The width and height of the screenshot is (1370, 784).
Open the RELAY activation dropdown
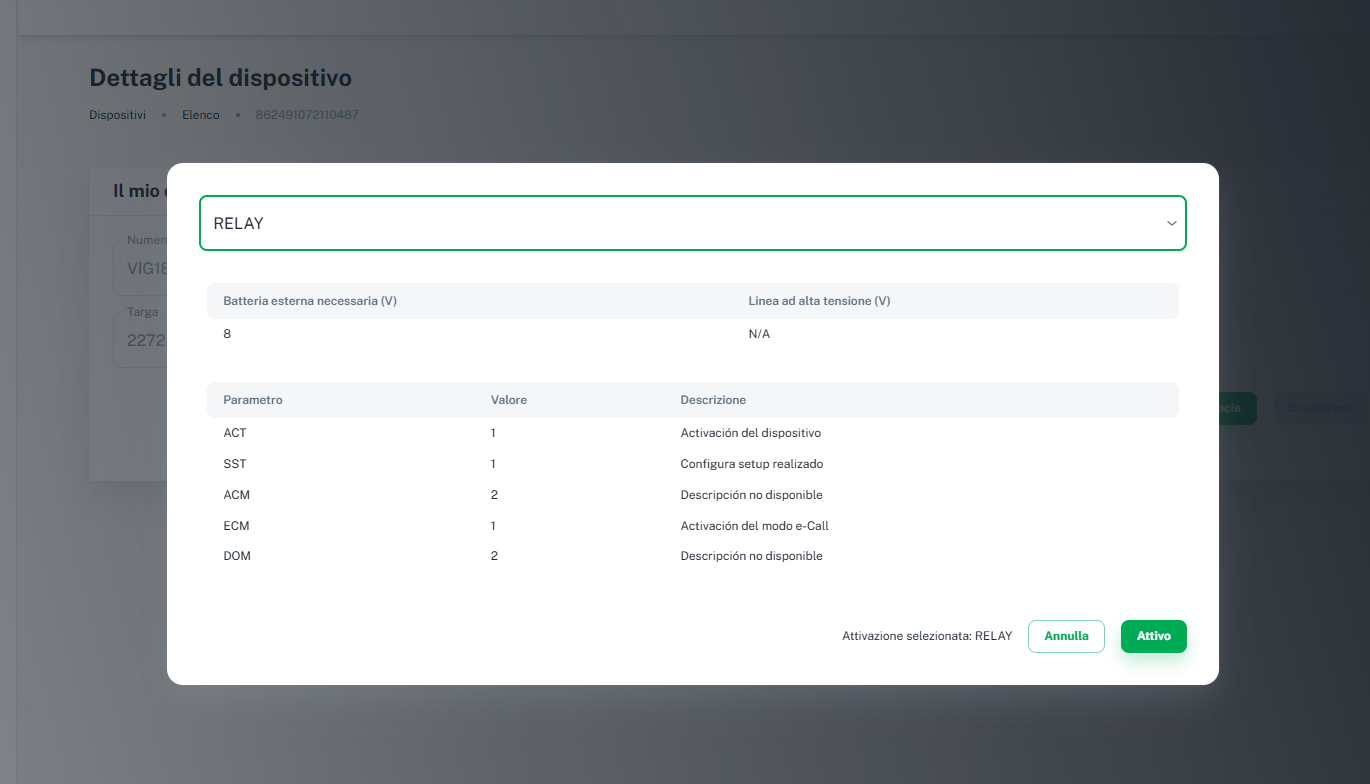(x=692, y=223)
